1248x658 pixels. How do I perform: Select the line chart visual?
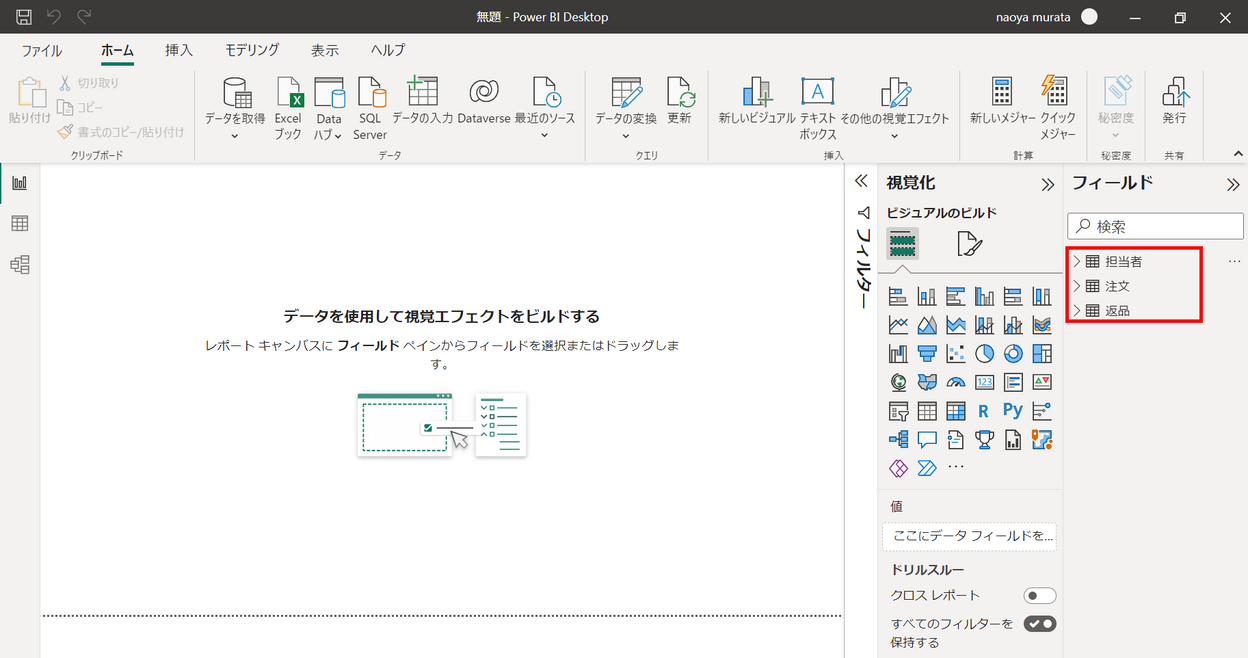click(x=898, y=325)
